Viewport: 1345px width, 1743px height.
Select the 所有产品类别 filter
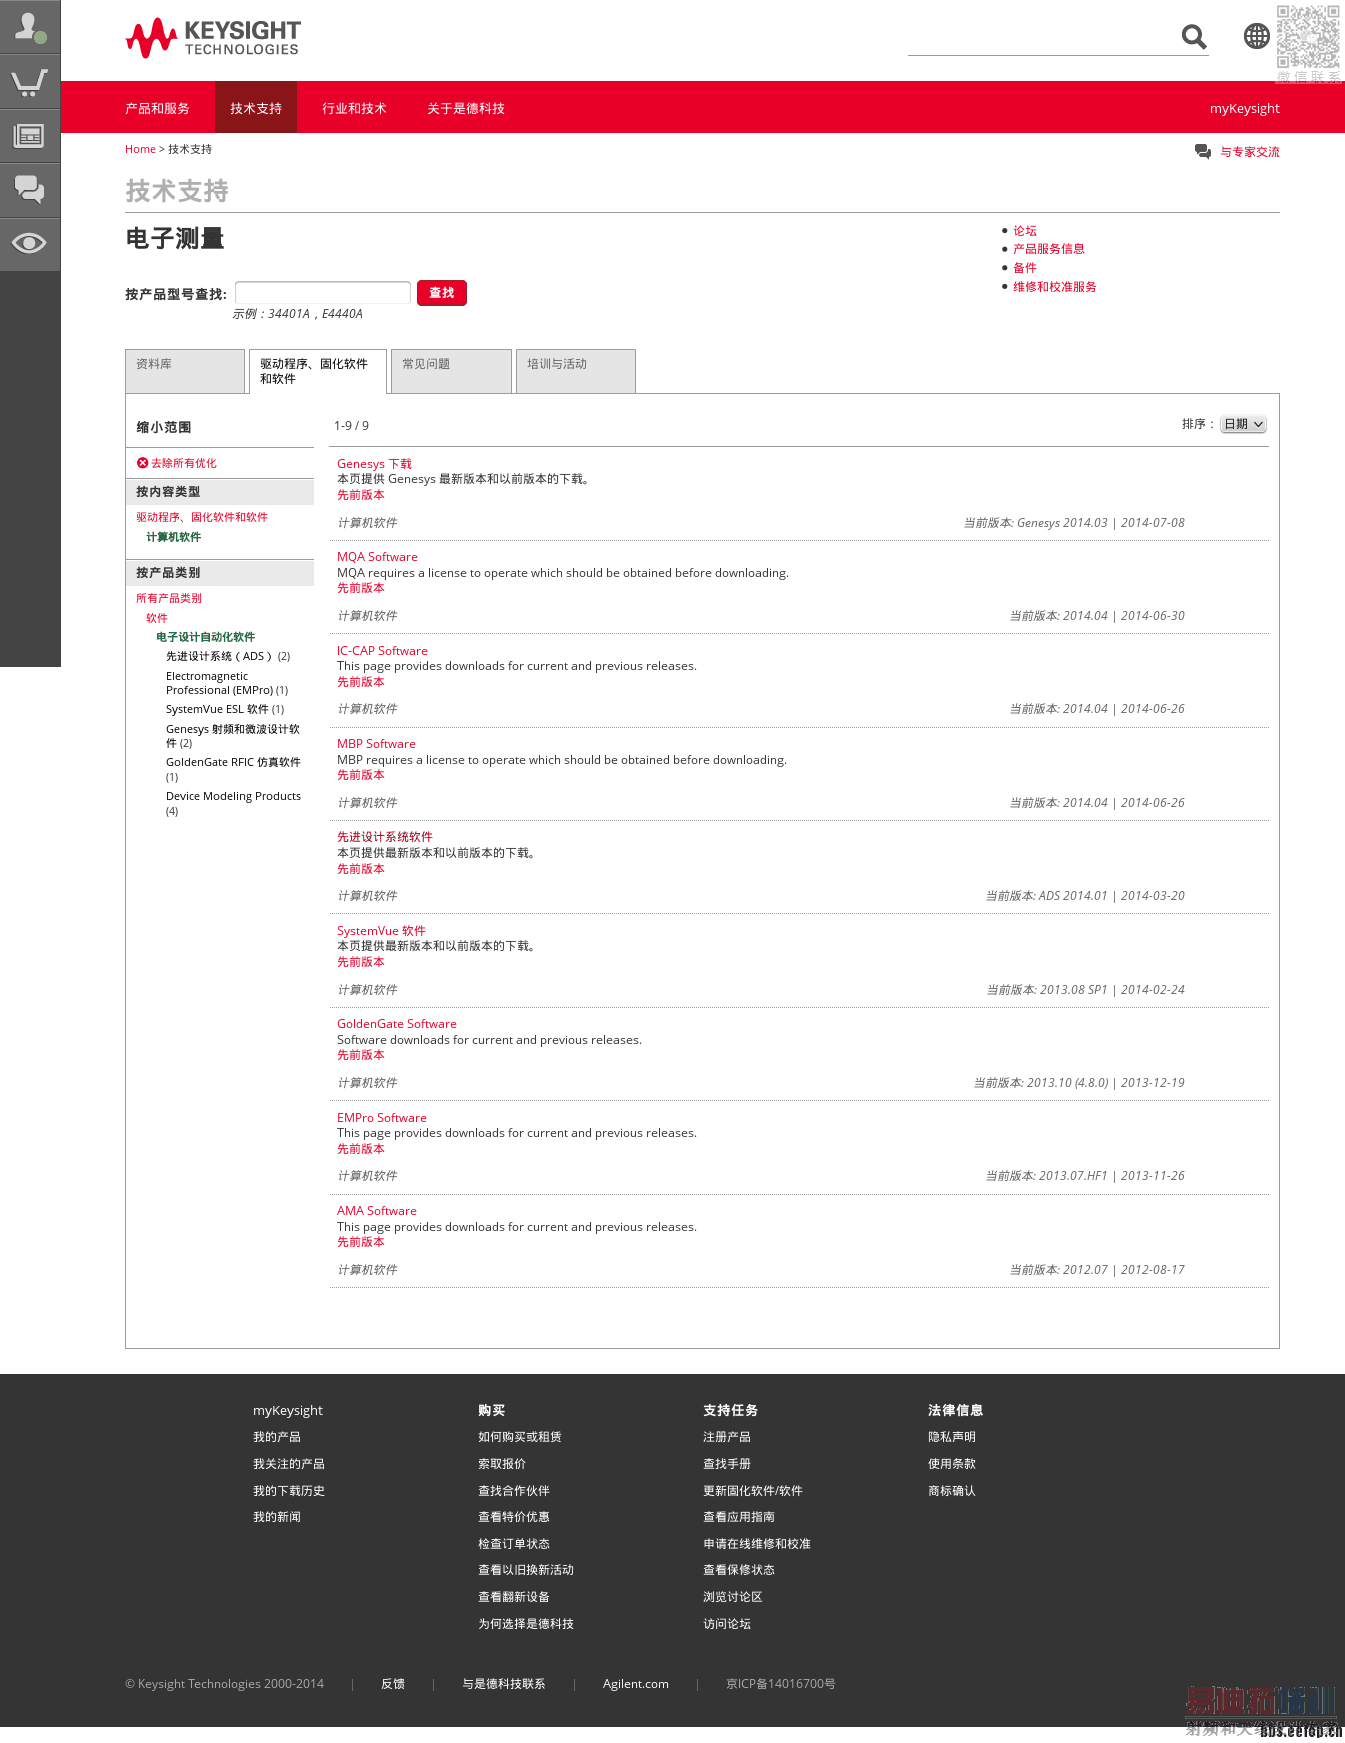click(x=169, y=598)
